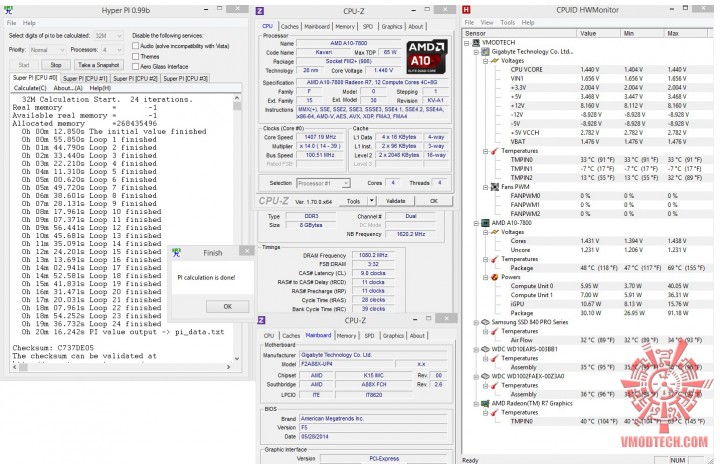720x464 pixels.
Task: Collapse the AMD A10-7800 tree node
Action: (x=476, y=223)
